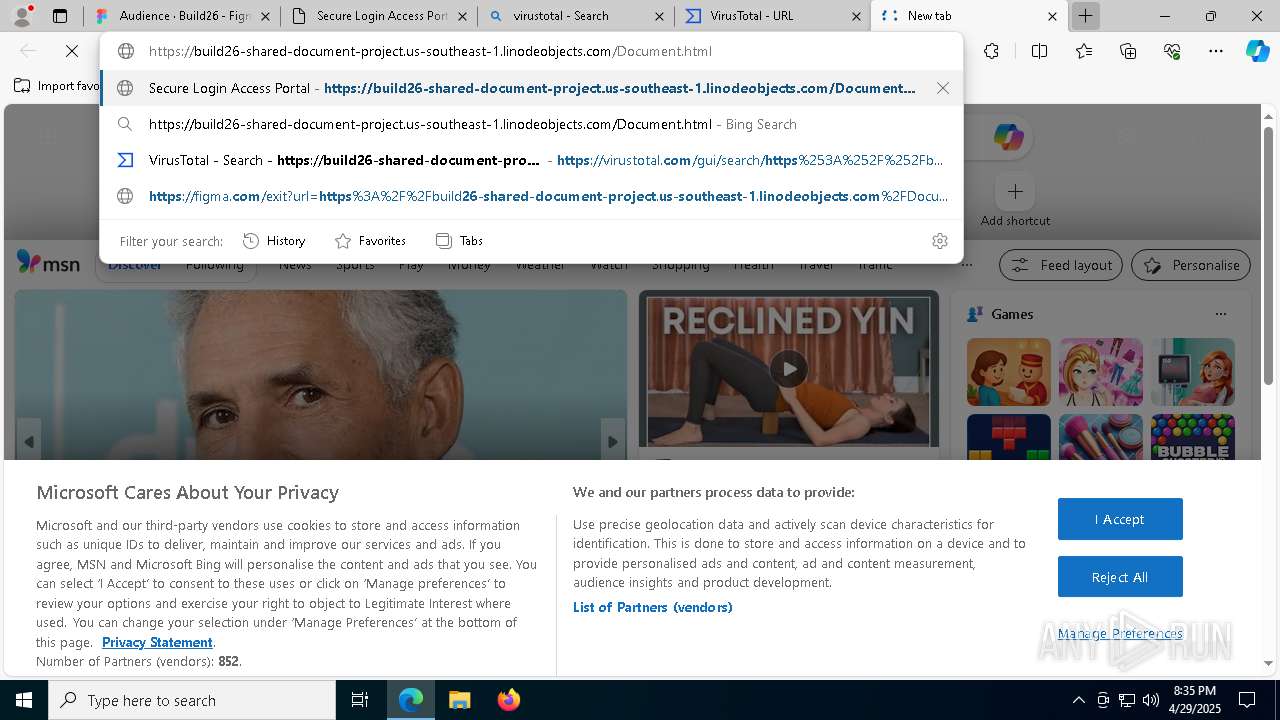Open the taskbar clock showing 8:35 PM

pos(1194,700)
